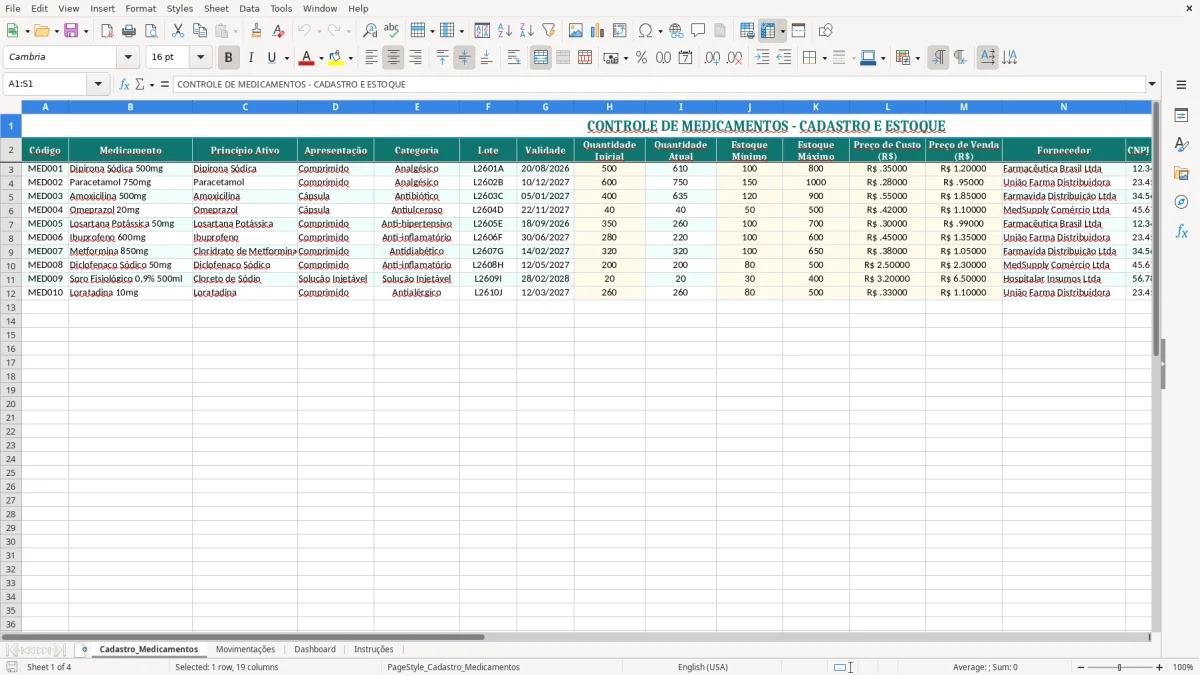Image resolution: width=1200 pixels, height=675 pixels.
Task: Open Find and Replace icon
Action: coord(370,31)
